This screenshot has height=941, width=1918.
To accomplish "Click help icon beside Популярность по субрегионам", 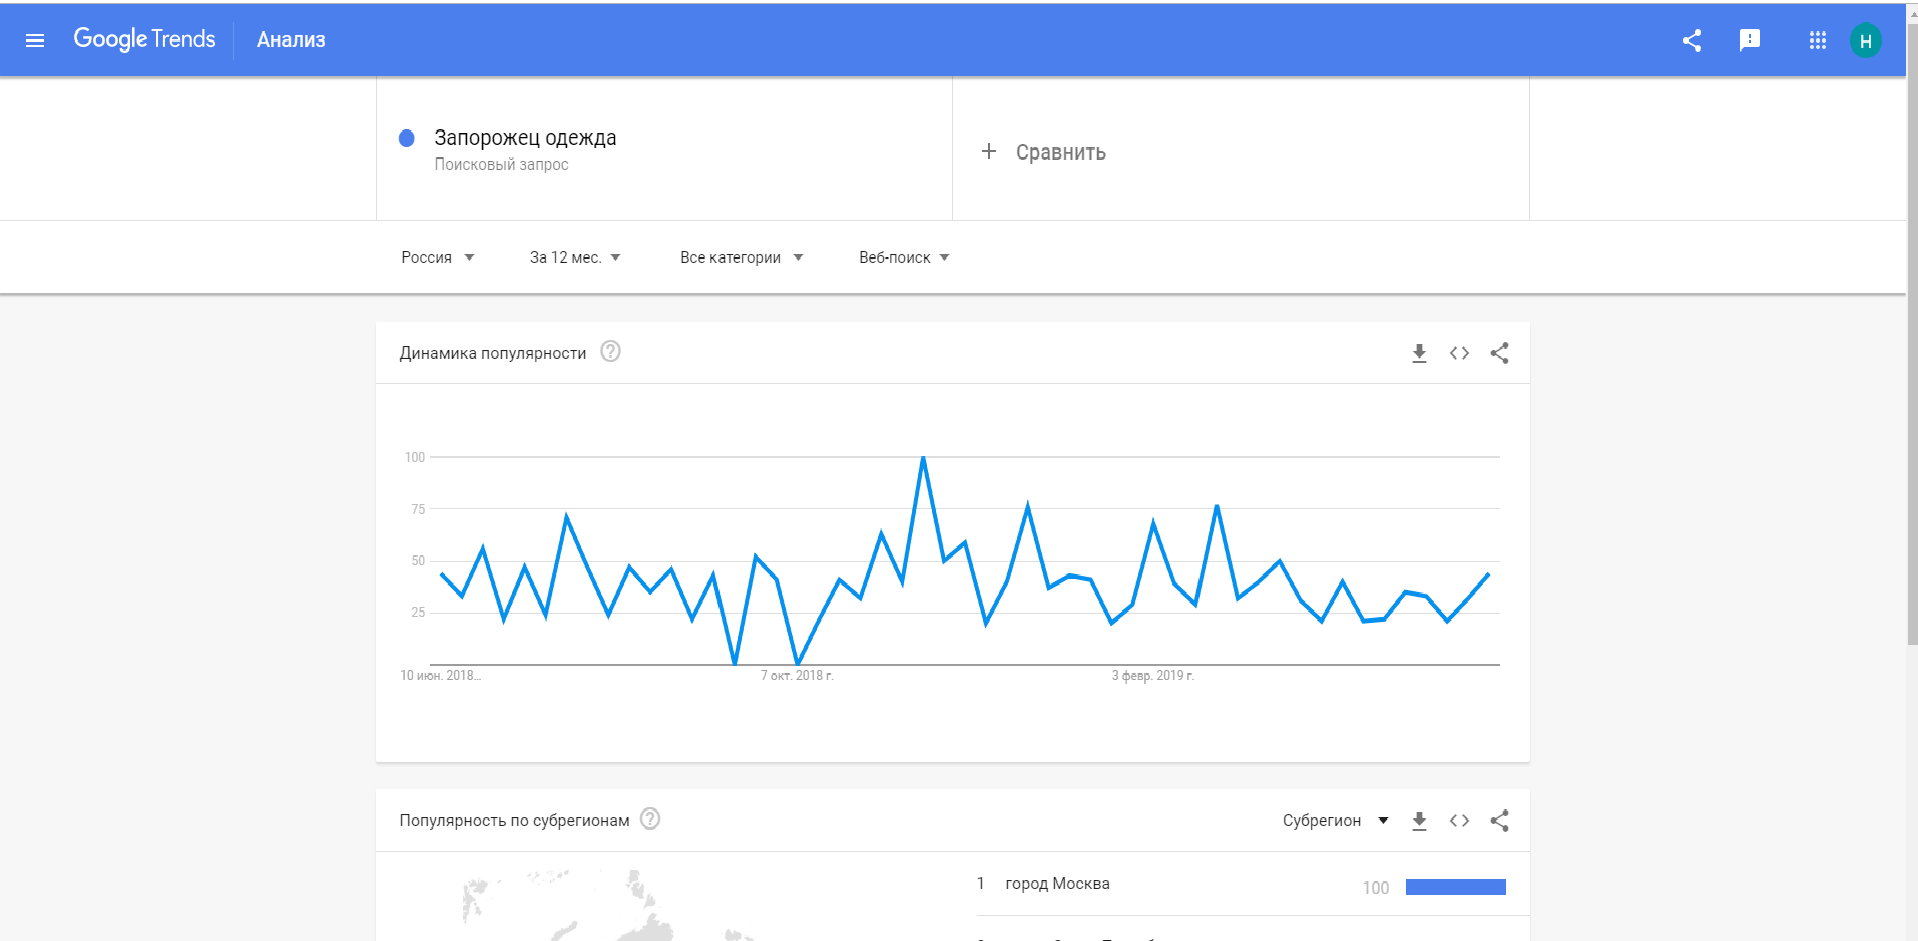I will 650,819.
